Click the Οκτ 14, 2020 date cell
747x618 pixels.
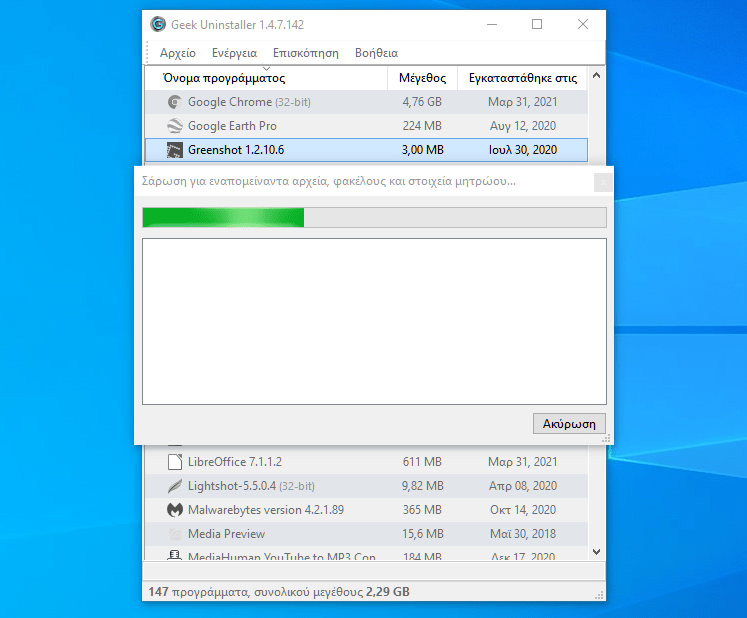point(523,510)
